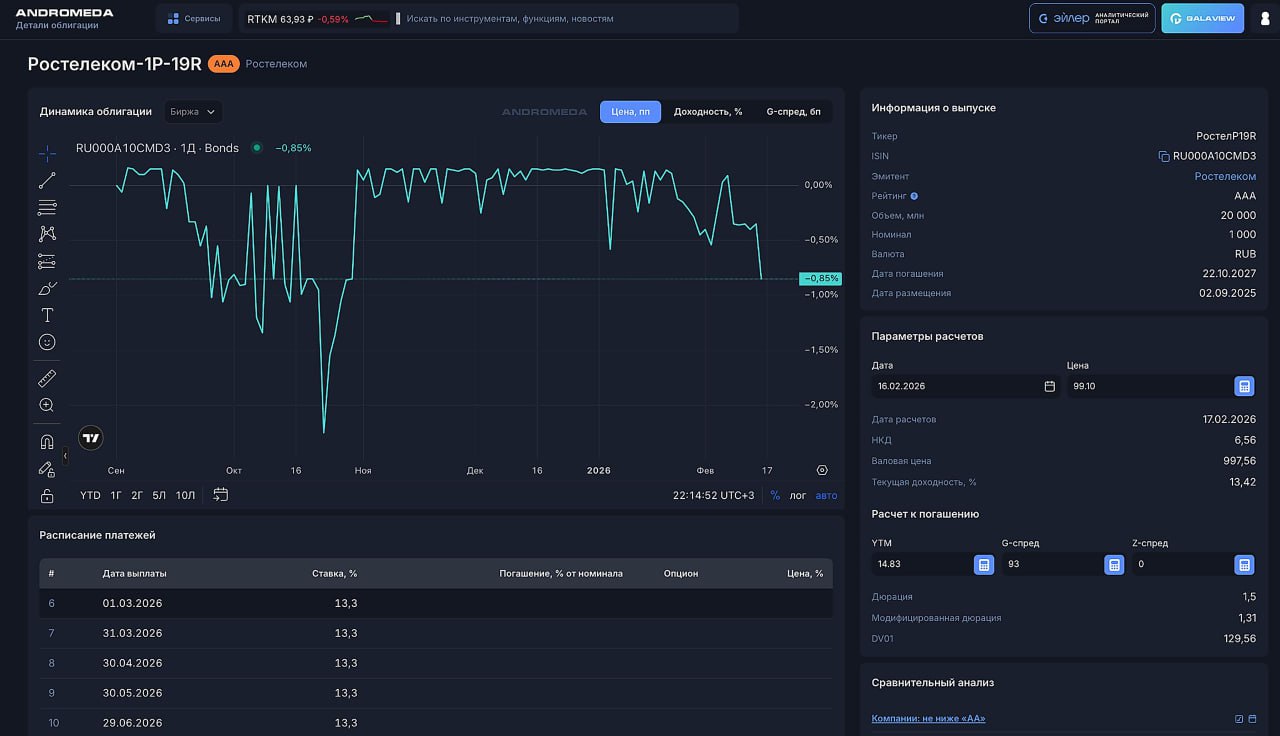Select the brush drawing tool
This screenshot has height=736, width=1280.
[x=47, y=288]
